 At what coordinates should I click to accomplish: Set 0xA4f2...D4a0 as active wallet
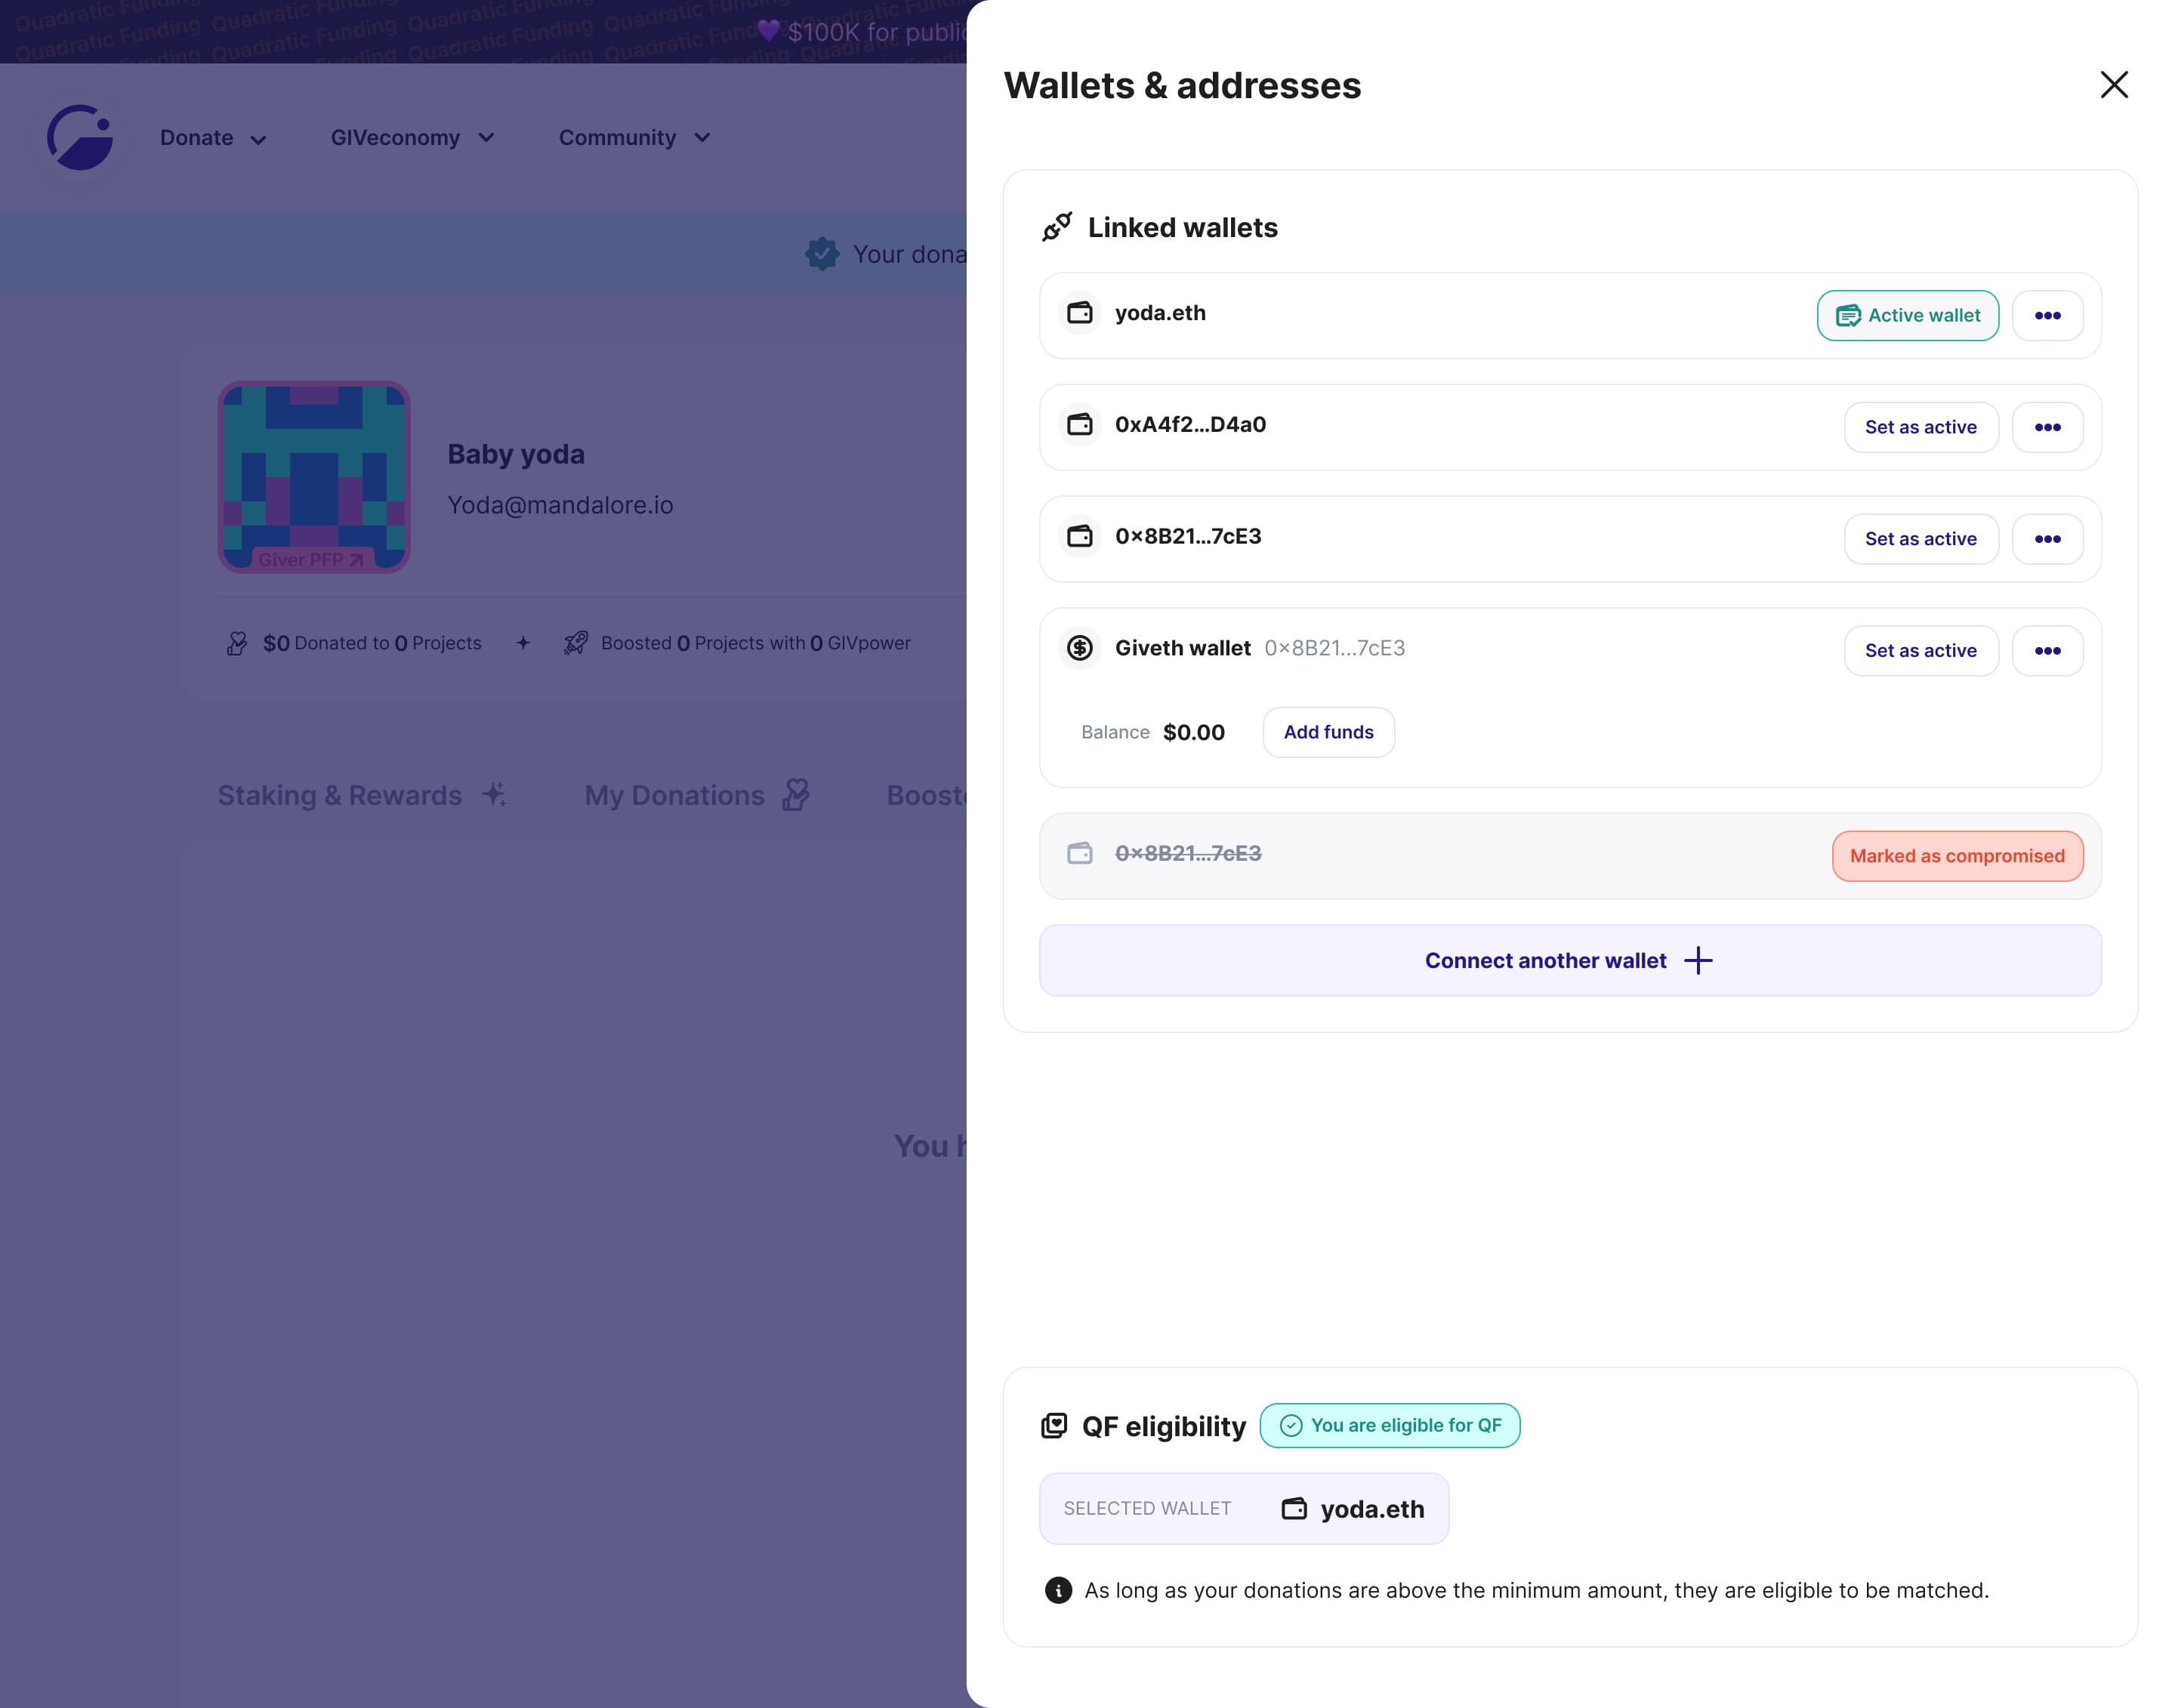(x=1920, y=427)
